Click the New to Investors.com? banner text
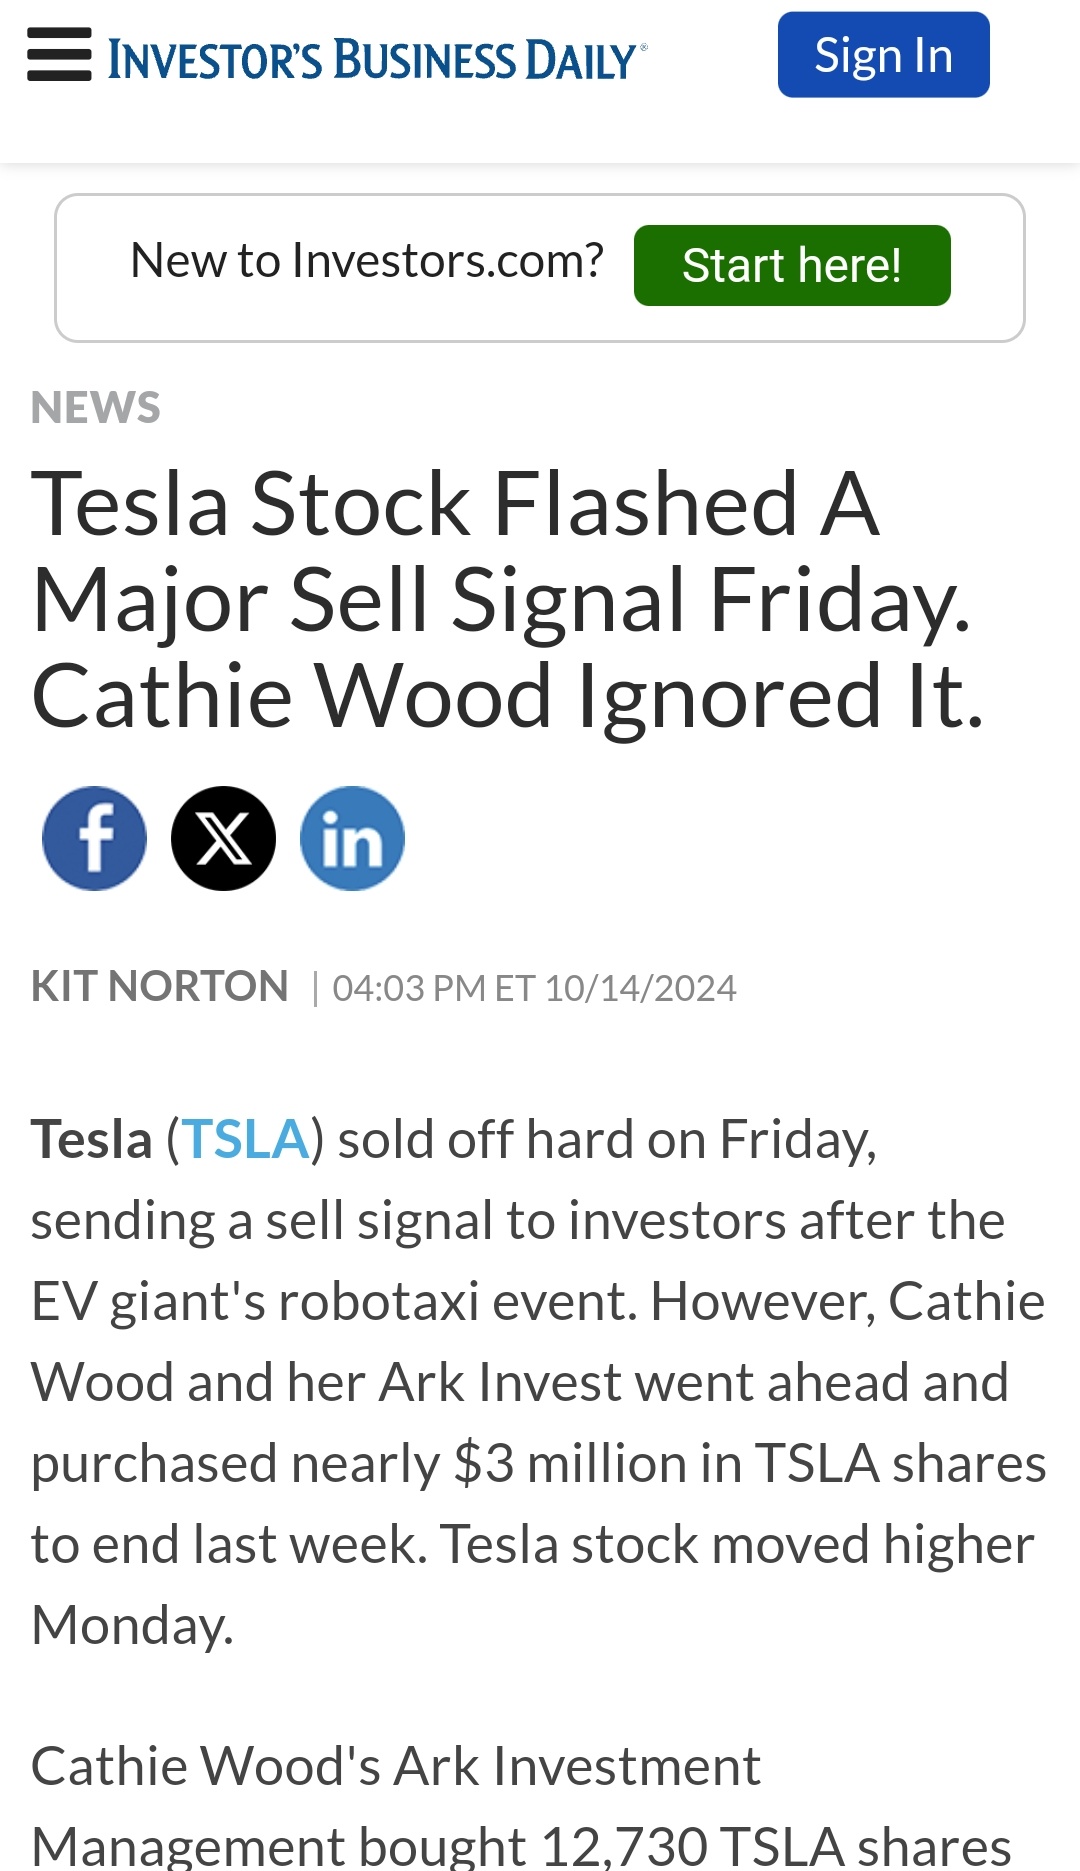Viewport: 1080px width, 1871px height. (367, 261)
